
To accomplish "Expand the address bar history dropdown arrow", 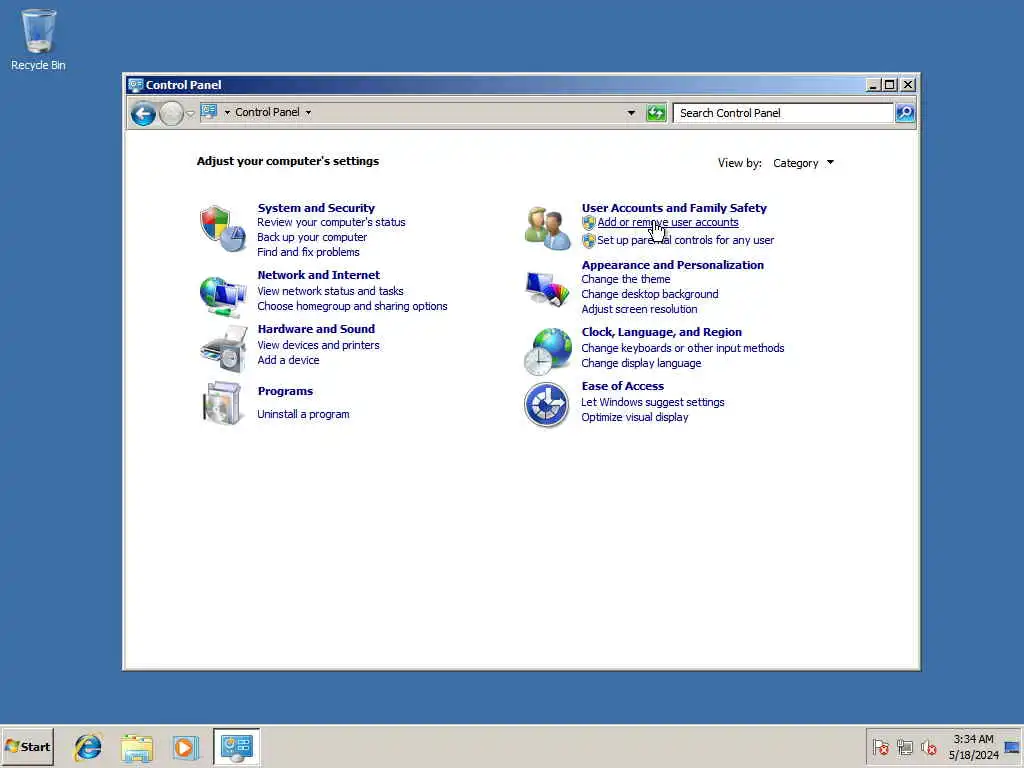I will point(631,113).
